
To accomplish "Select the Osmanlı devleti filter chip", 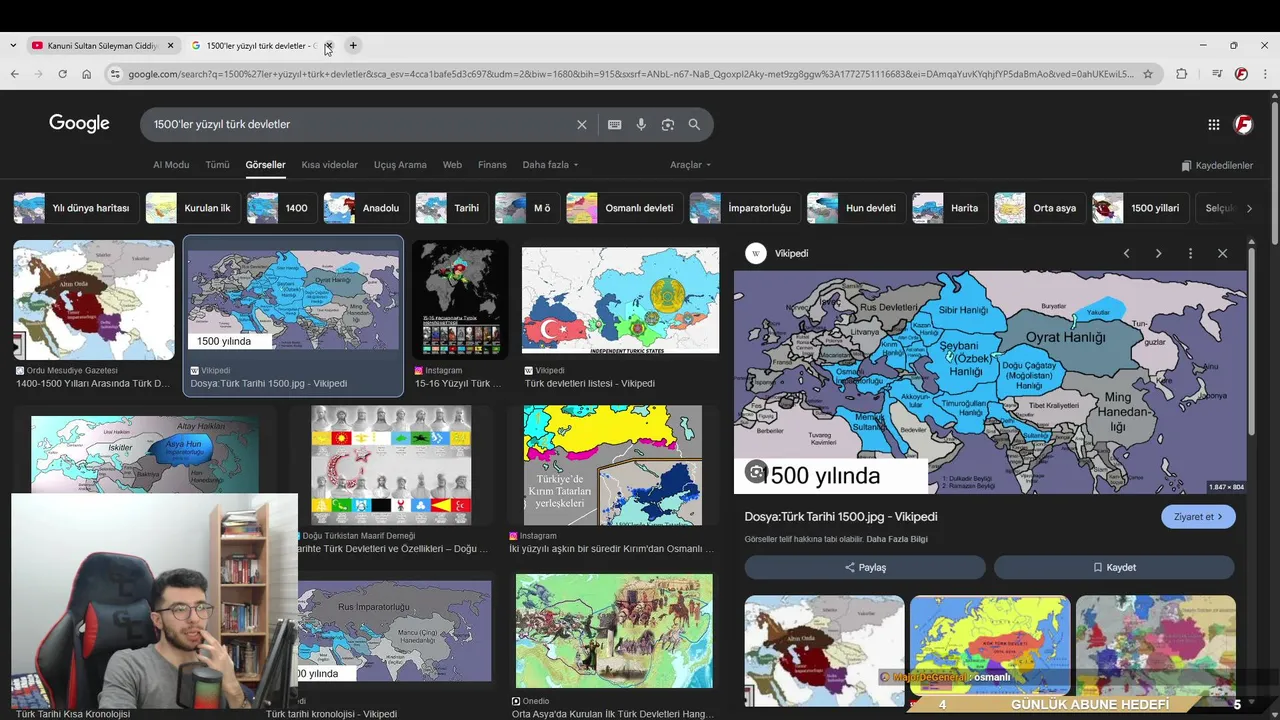I will (x=624, y=208).
